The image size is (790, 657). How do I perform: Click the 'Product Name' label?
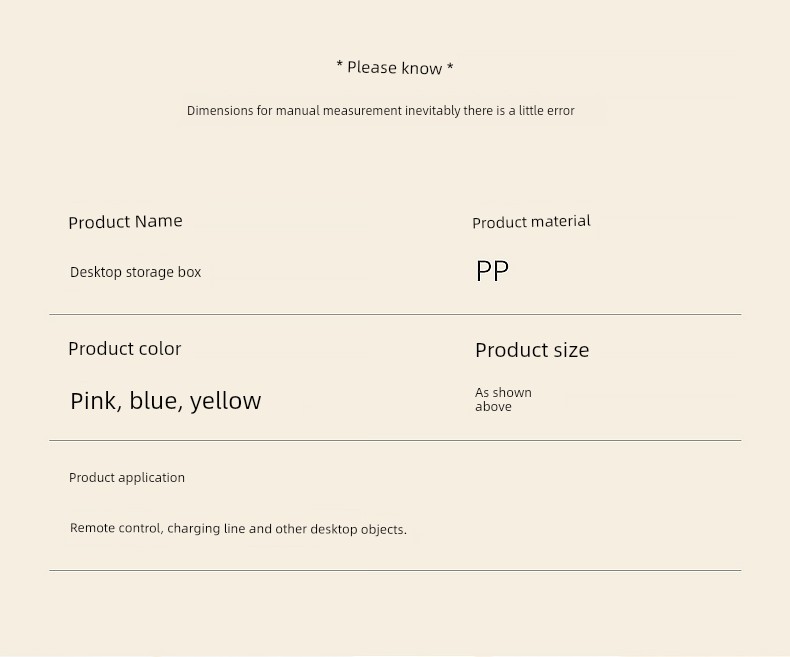(125, 222)
